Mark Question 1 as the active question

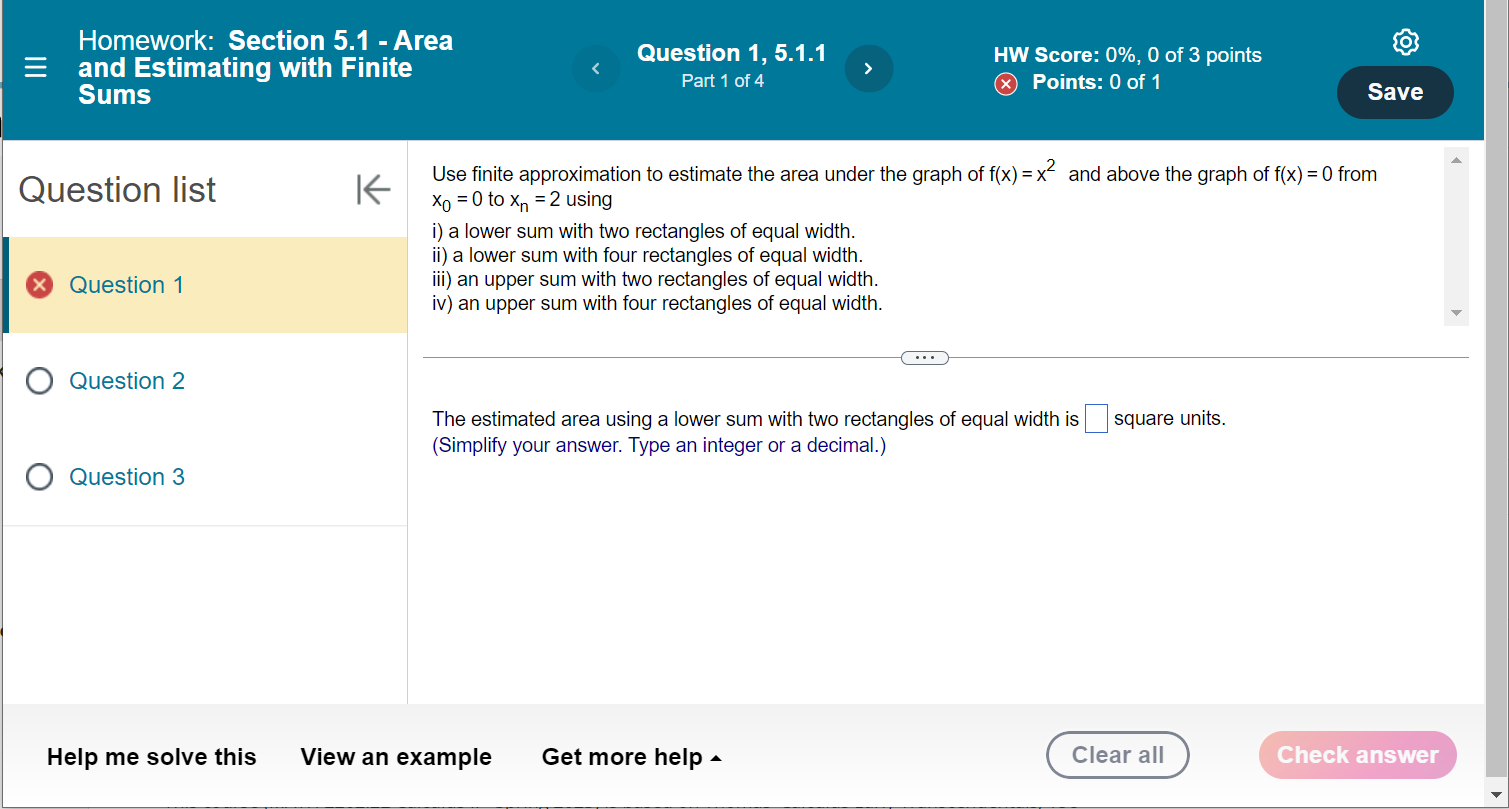[x=126, y=284]
